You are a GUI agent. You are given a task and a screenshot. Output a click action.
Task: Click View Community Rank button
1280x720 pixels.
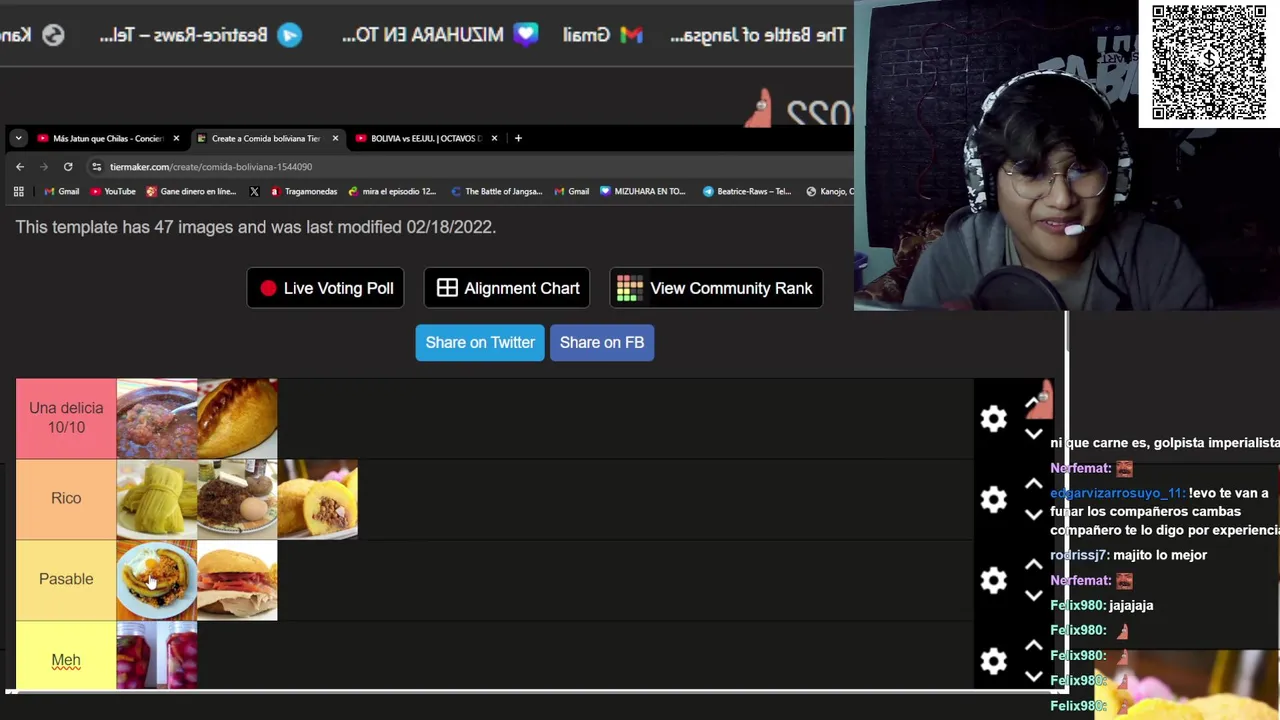pos(716,288)
